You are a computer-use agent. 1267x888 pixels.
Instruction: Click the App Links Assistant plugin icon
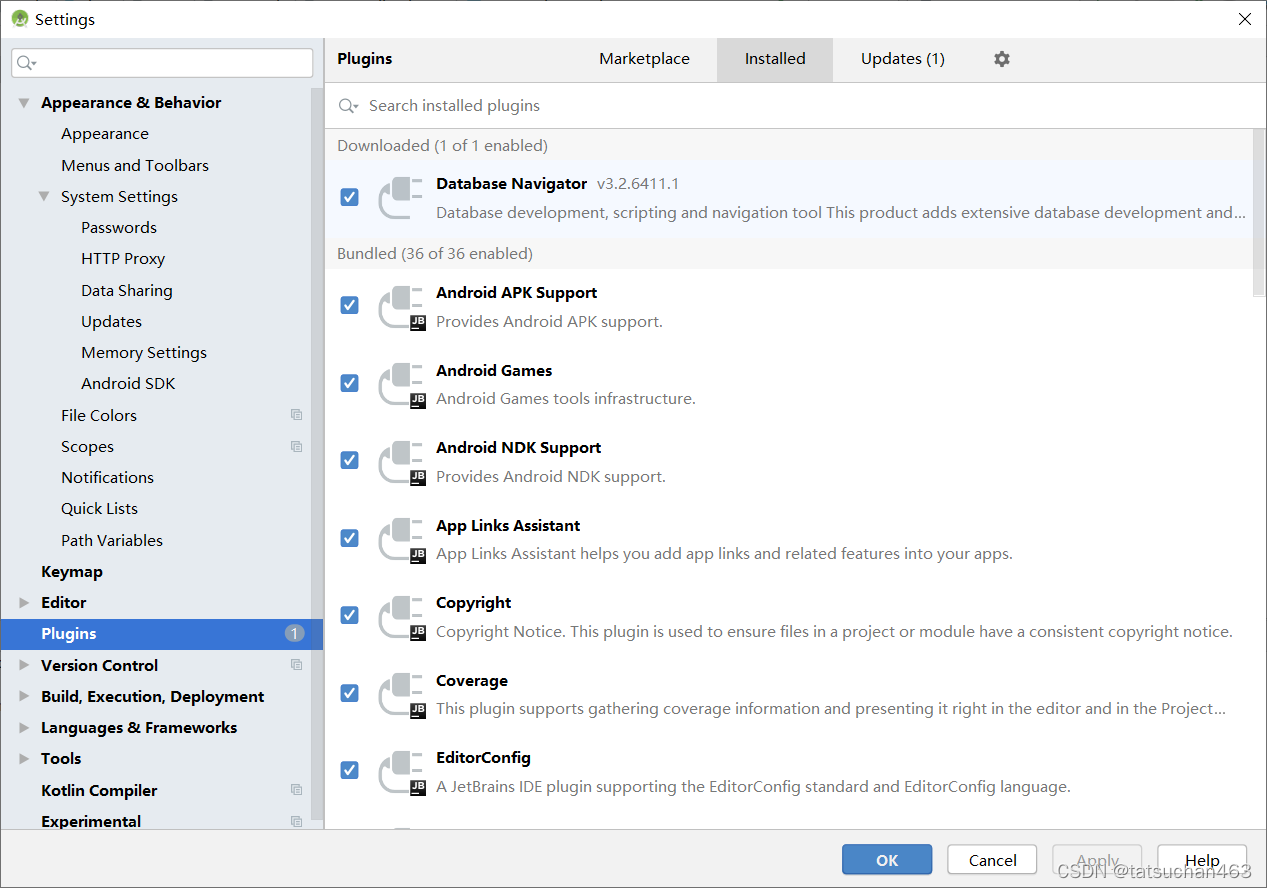click(x=401, y=540)
